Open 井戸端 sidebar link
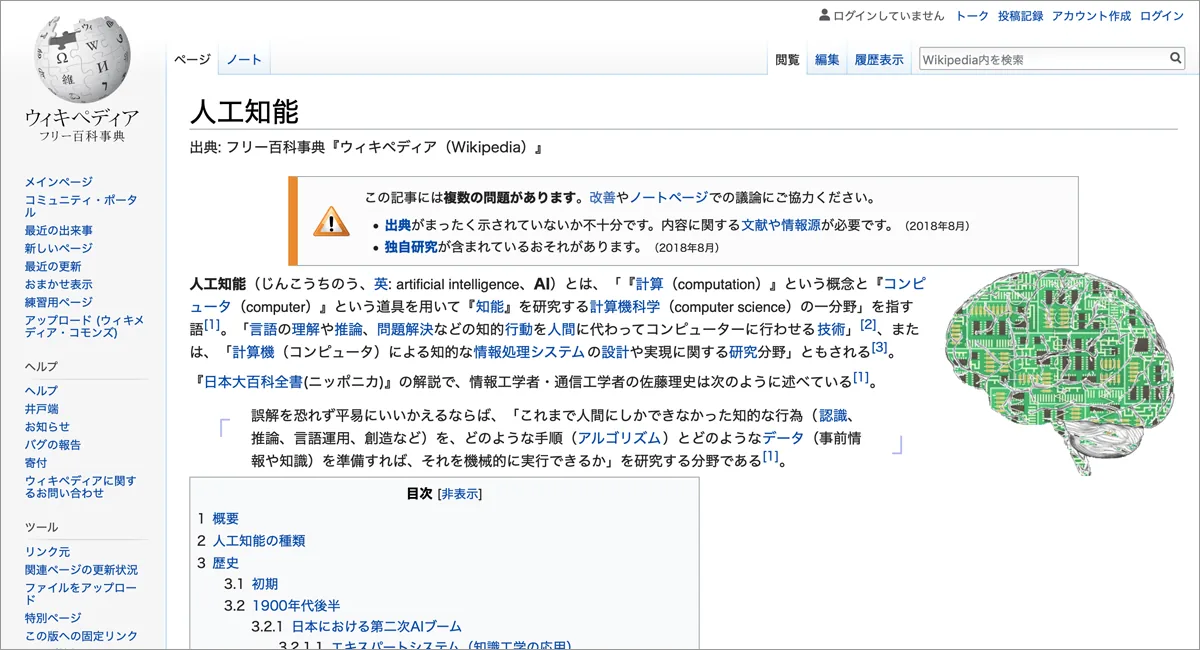Screen dimensions: 1200x650 point(41,409)
